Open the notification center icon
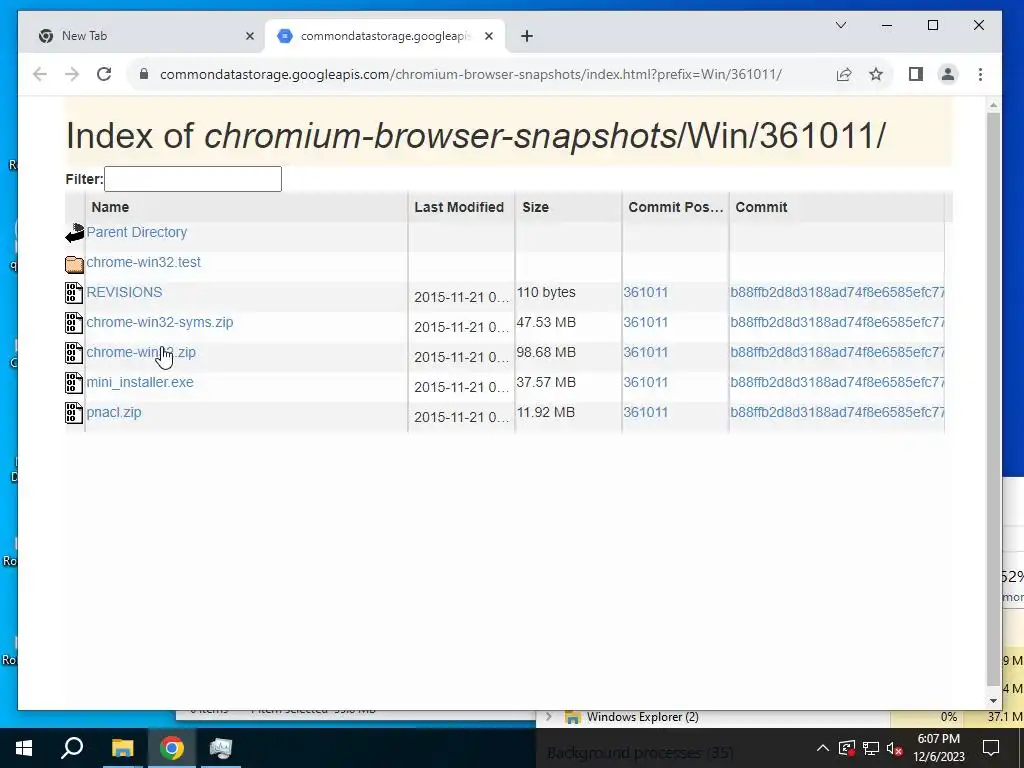Screen dimensions: 1024x768 [x=991, y=748]
